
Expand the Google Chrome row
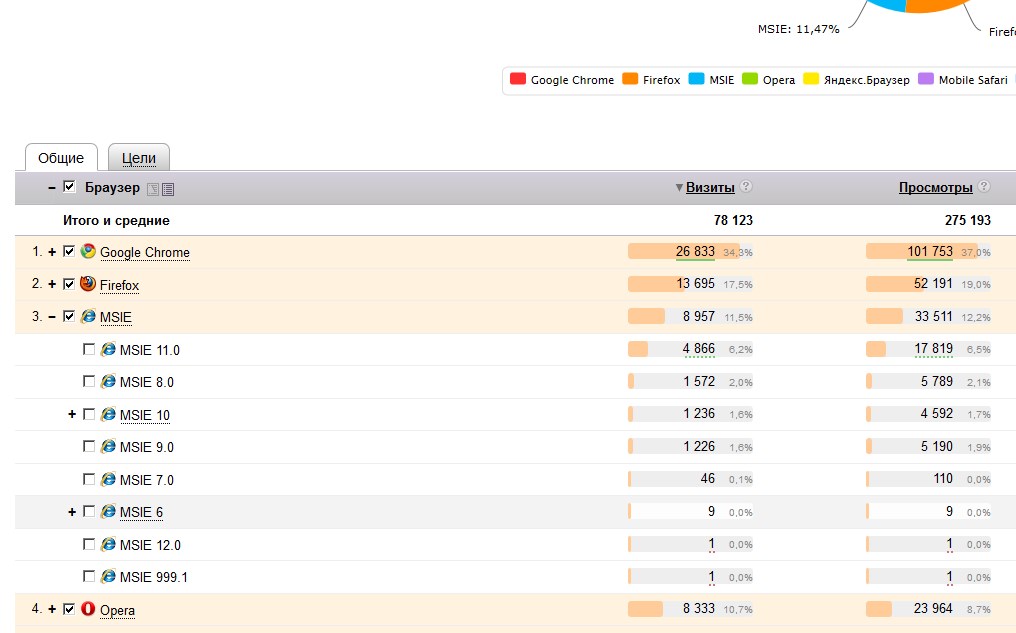coord(52,251)
